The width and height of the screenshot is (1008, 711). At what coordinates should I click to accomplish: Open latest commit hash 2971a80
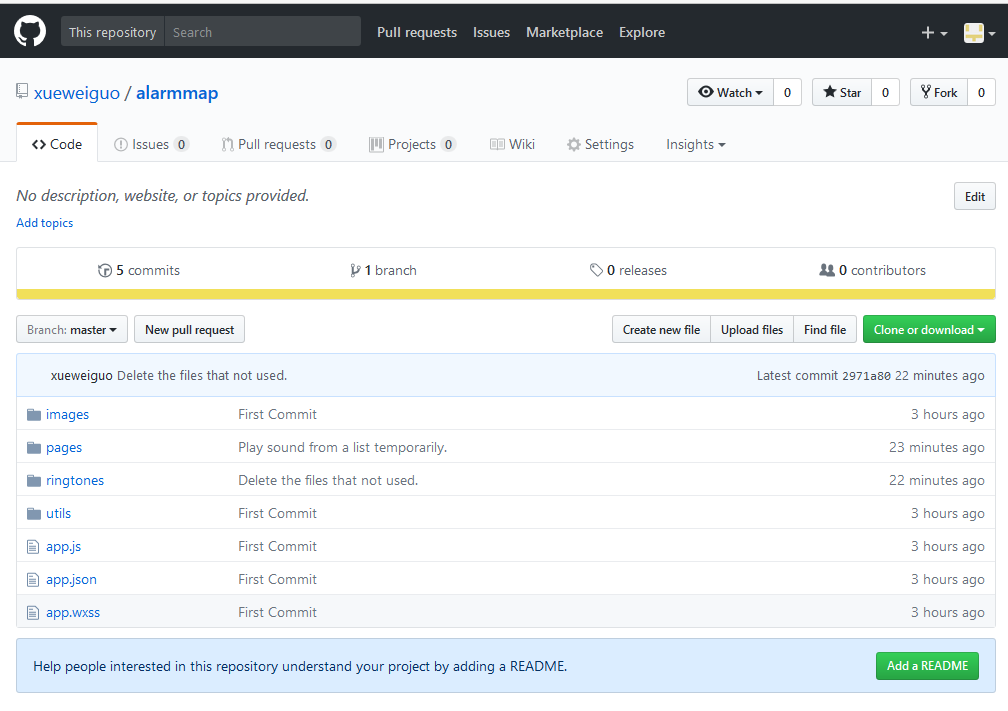[x=867, y=376]
